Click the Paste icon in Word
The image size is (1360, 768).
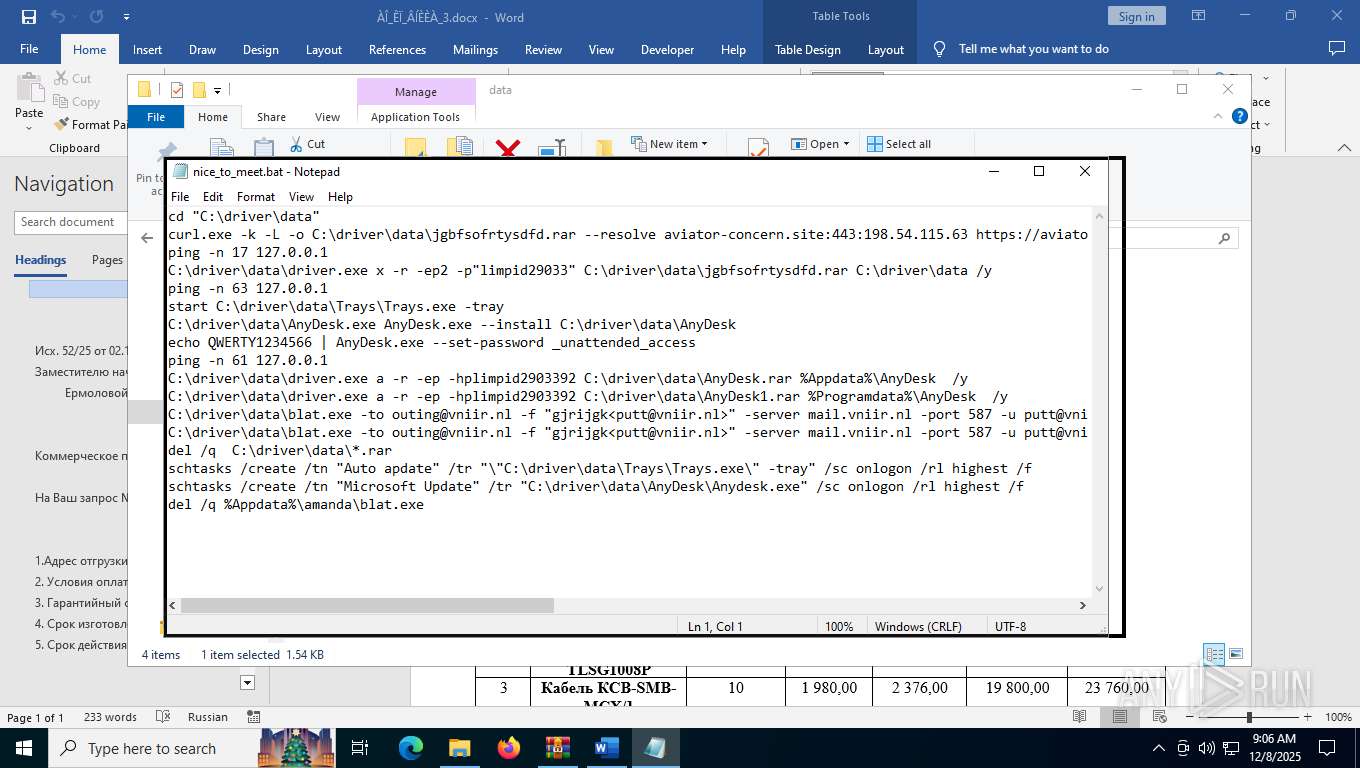(x=29, y=88)
